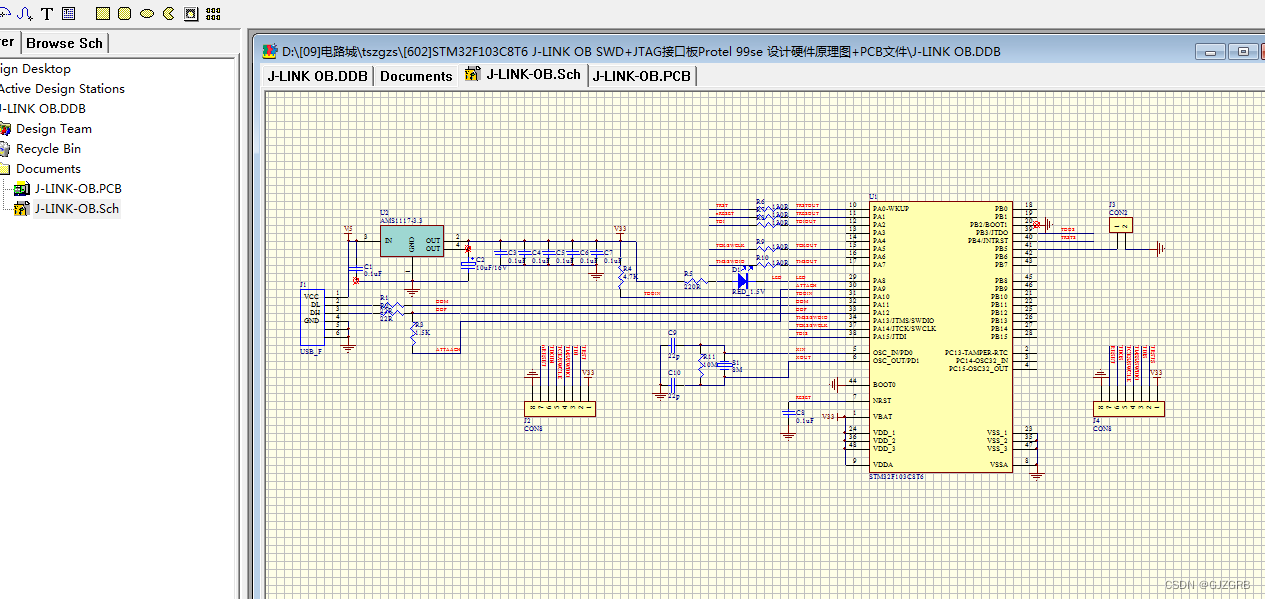The width and height of the screenshot is (1265, 599).
Task: Select the Rectangle drawing tool
Action: click(x=103, y=13)
